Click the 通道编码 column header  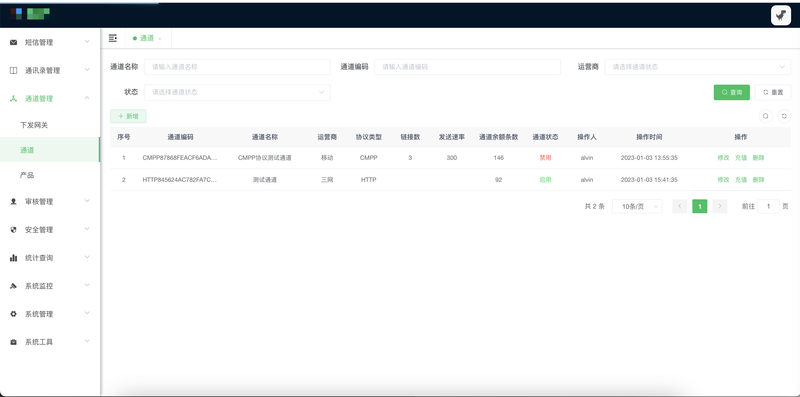(x=180, y=137)
